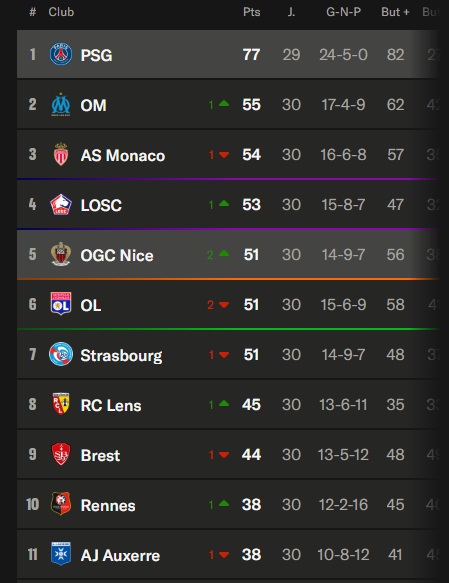The width and height of the screenshot is (449, 583).
Task: Select the AS Monaco crest icon
Action: click(61, 154)
